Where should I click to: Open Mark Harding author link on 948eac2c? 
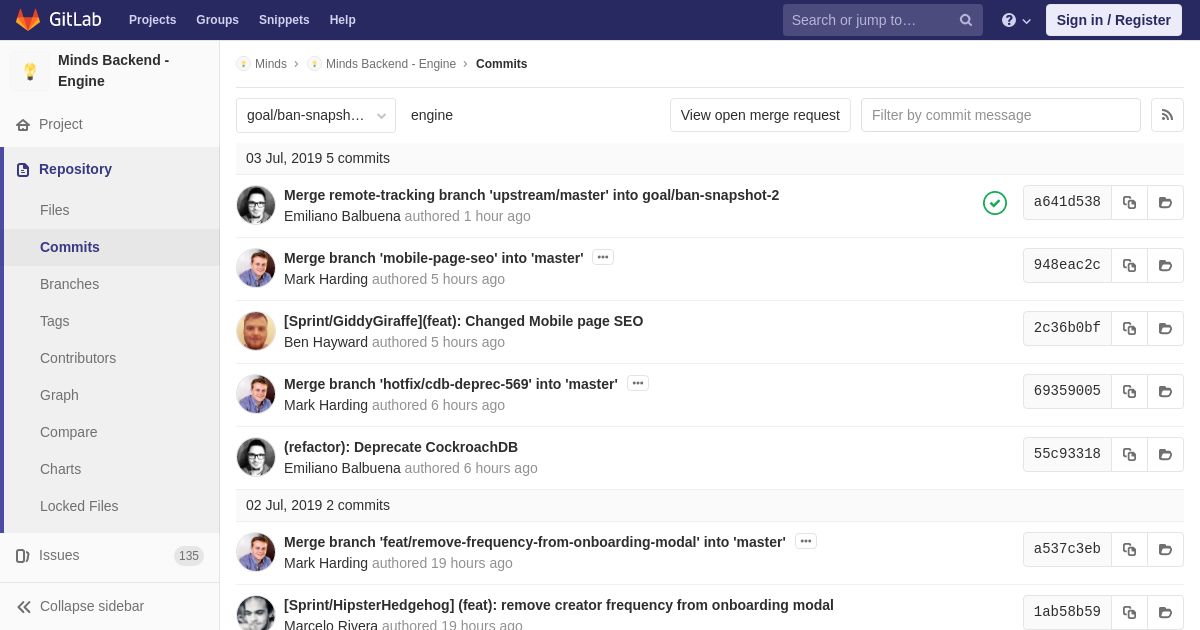coord(326,279)
